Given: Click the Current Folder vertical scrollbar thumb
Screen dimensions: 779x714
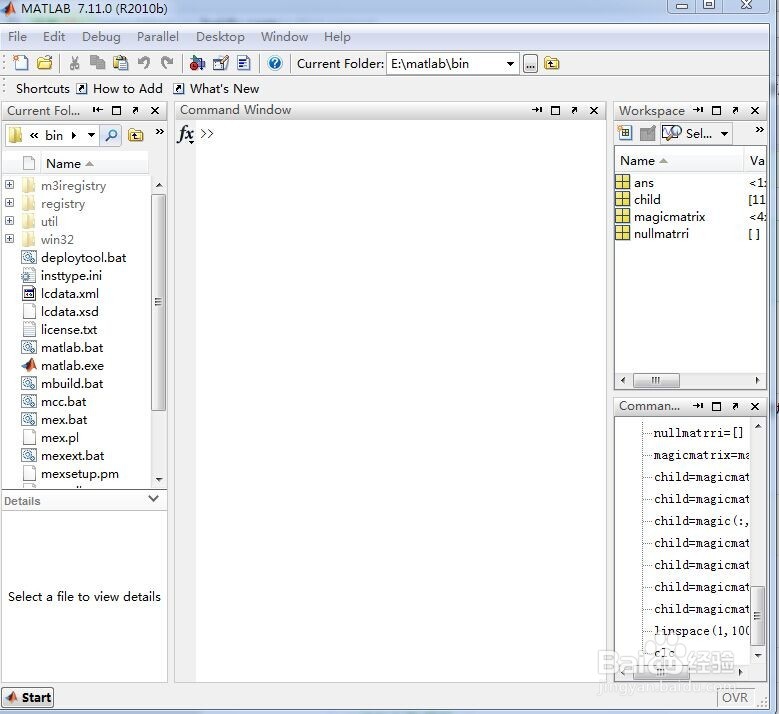Looking at the screenshot, I should click(158, 303).
